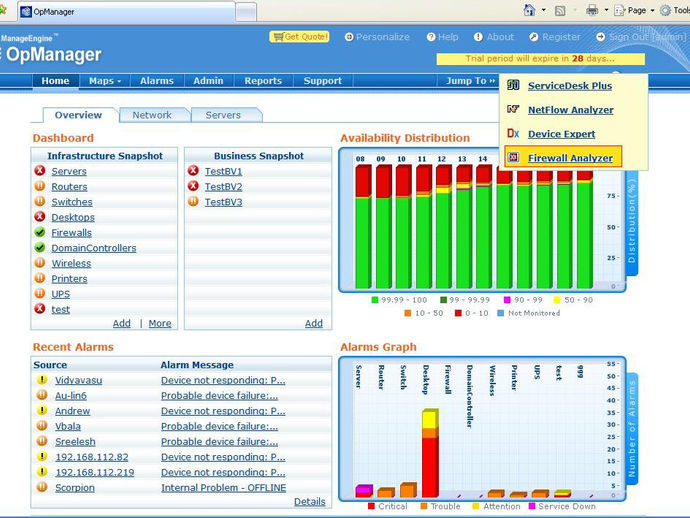Click the ServiceDesk Plus product icon

click(513, 85)
